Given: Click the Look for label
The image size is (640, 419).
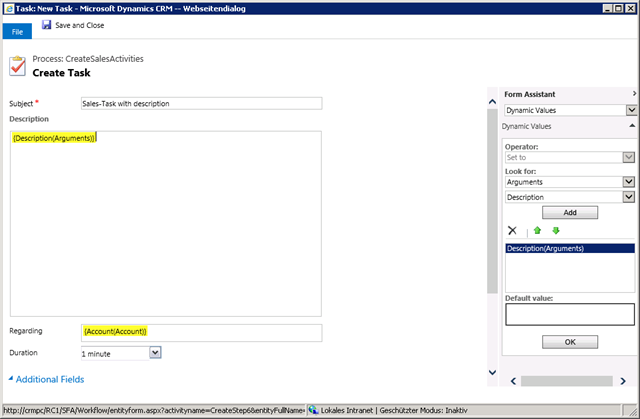Looking at the screenshot, I should pos(520,171).
